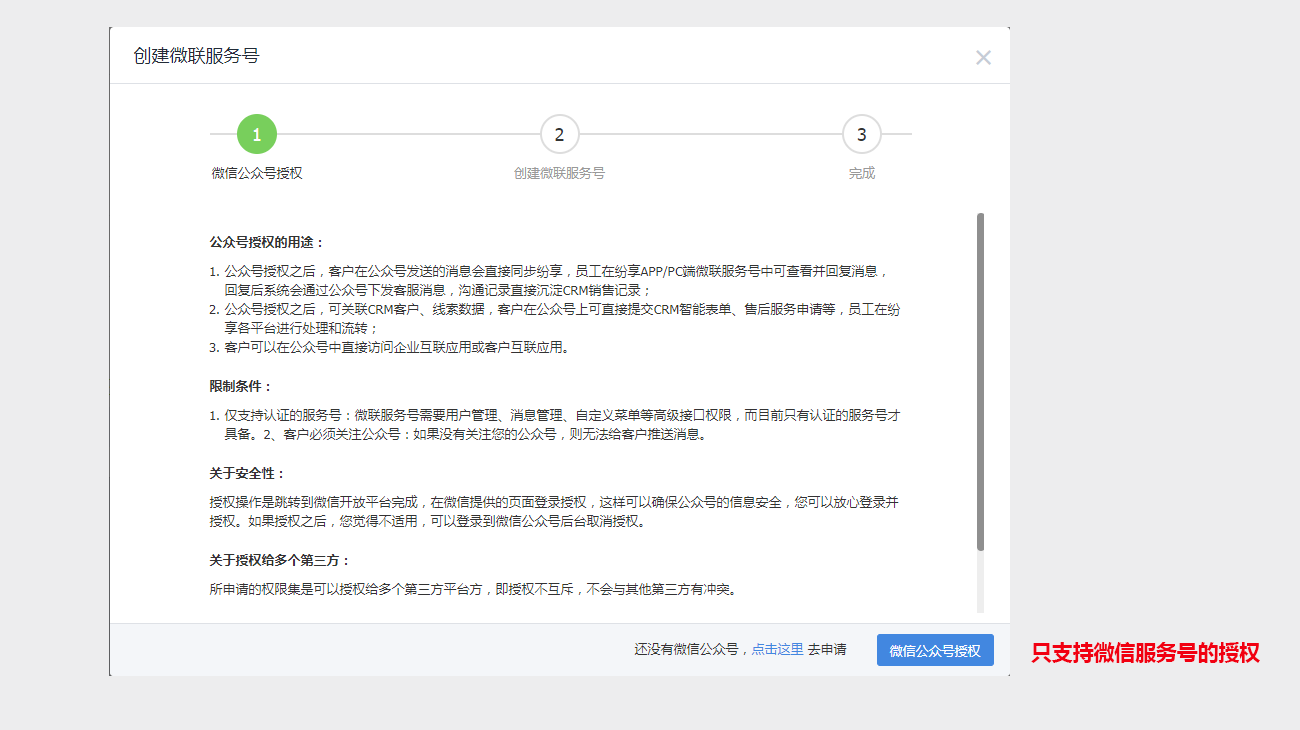Select step 1 green circle
Viewport: 1300px width, 730px height.
point(257,134)
